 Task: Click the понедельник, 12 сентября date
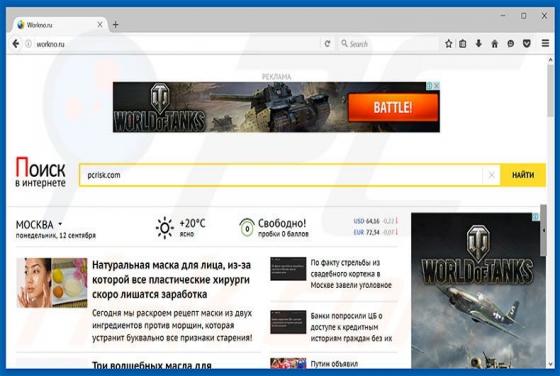[56, 236]
